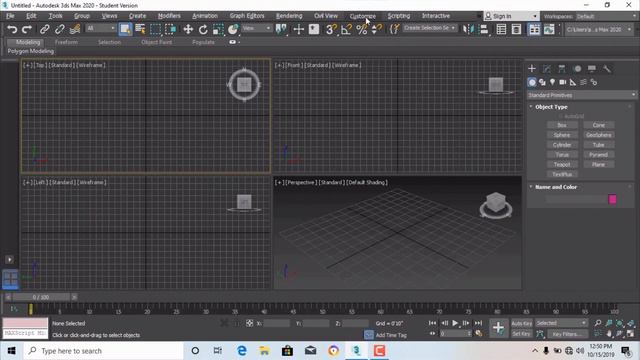
Task: Open the Standard Primitives dropdown
Action: click(581, 95)
